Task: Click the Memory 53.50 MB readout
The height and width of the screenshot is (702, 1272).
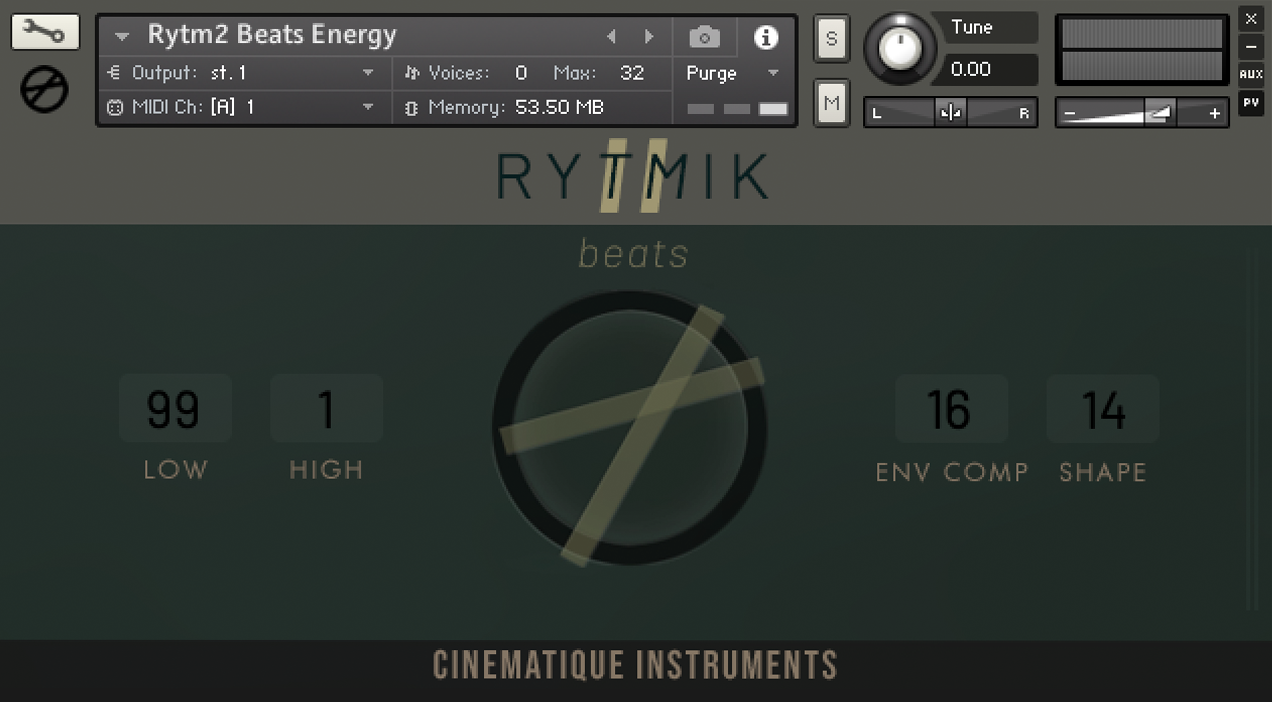Action: (x=505, y=107)
